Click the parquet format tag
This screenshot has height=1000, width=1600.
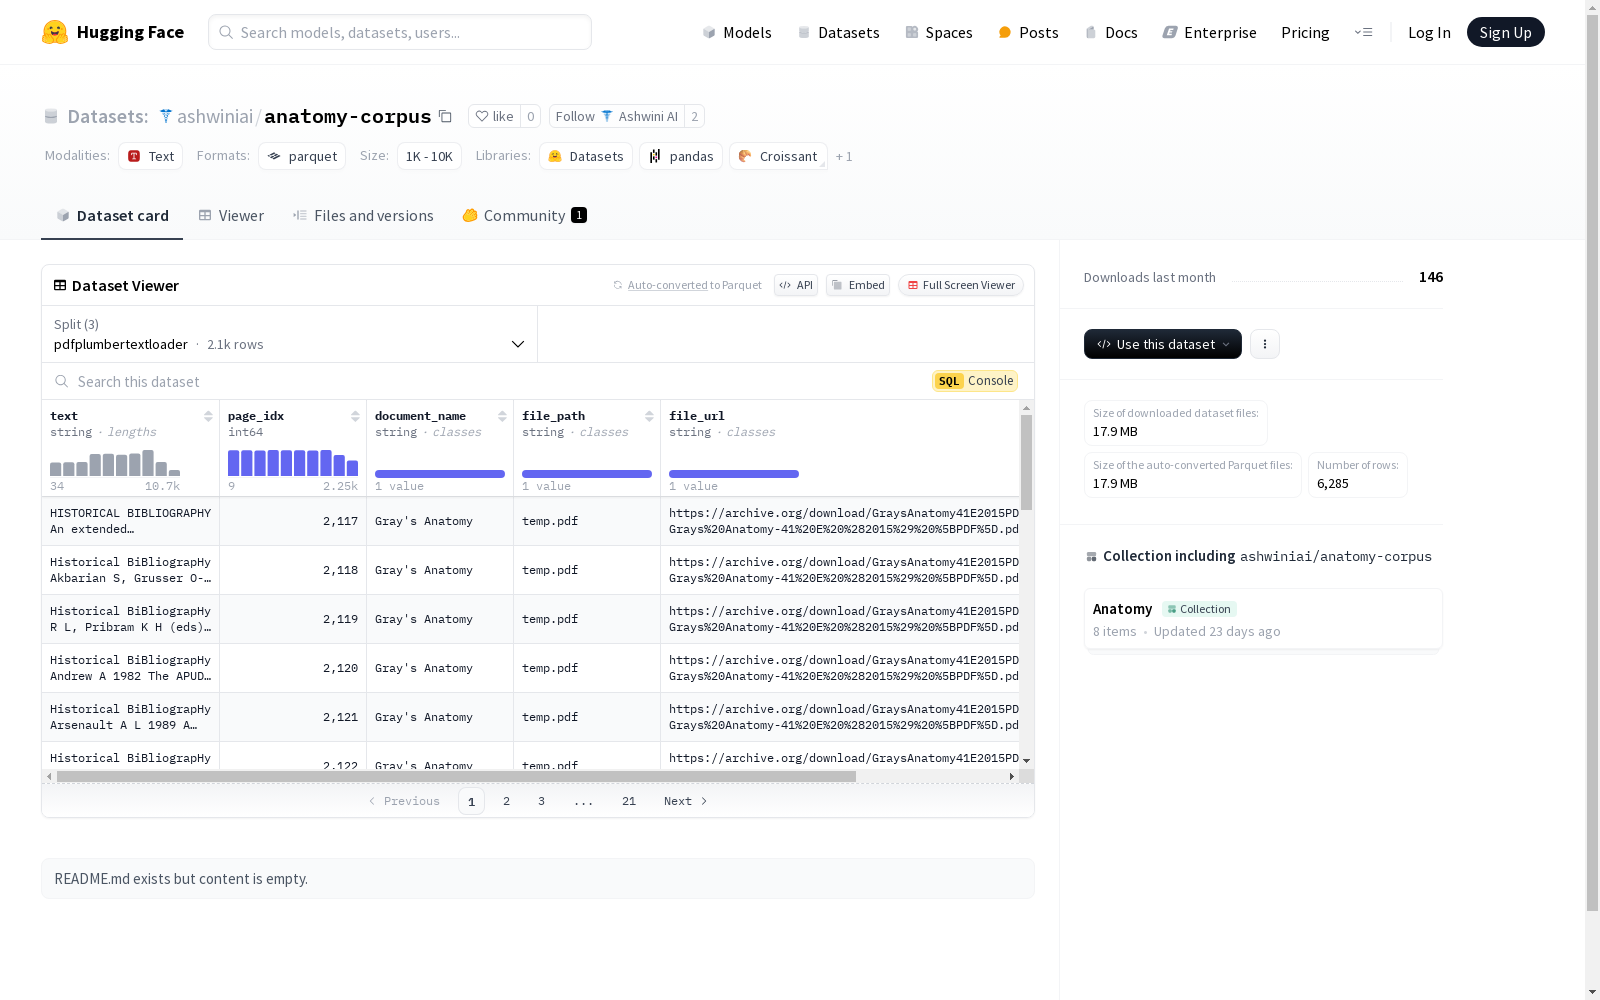302,156
